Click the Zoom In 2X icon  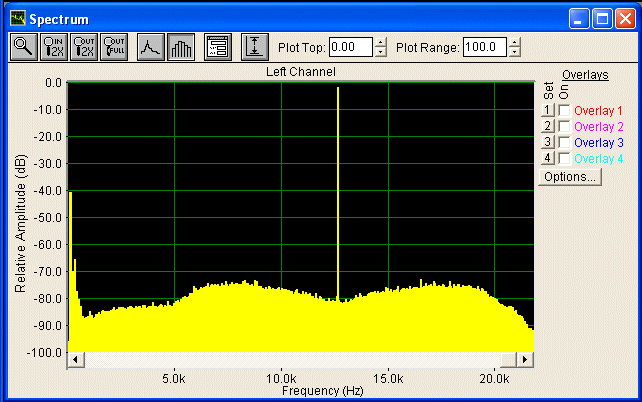53,47
